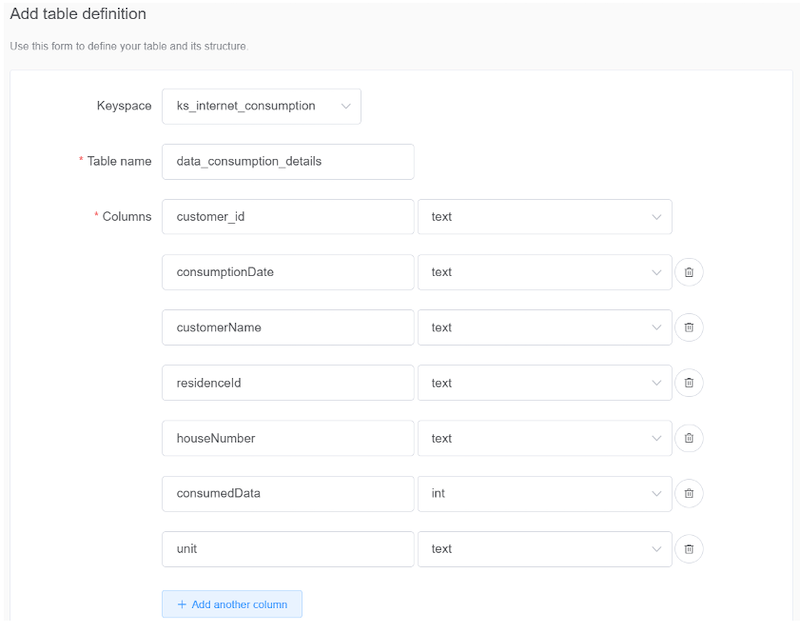Click trash icon next to unit column

[689, 549]
